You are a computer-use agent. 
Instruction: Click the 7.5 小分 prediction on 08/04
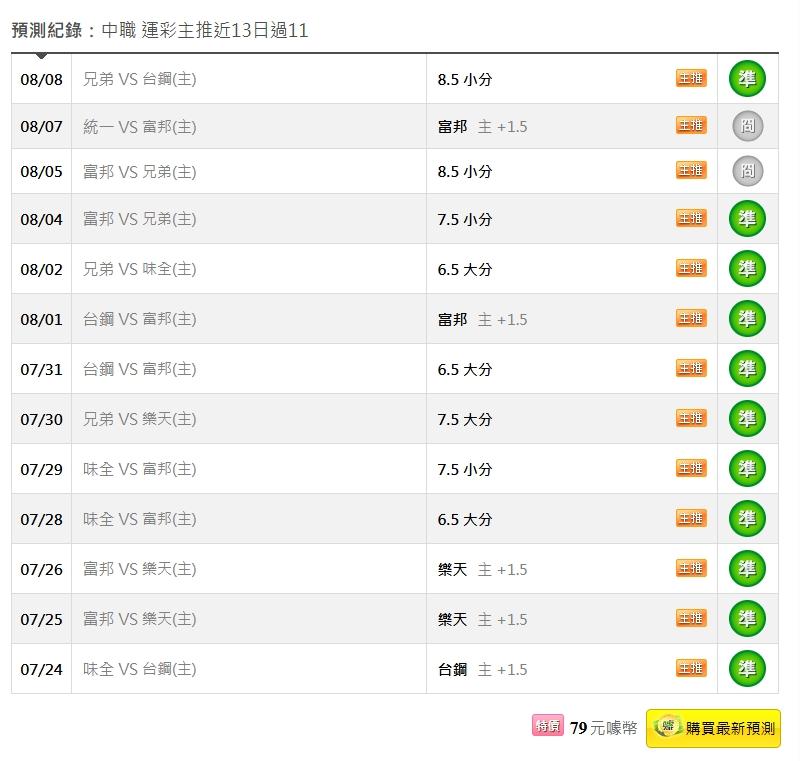pyautogui.click(x=465, y=219)
